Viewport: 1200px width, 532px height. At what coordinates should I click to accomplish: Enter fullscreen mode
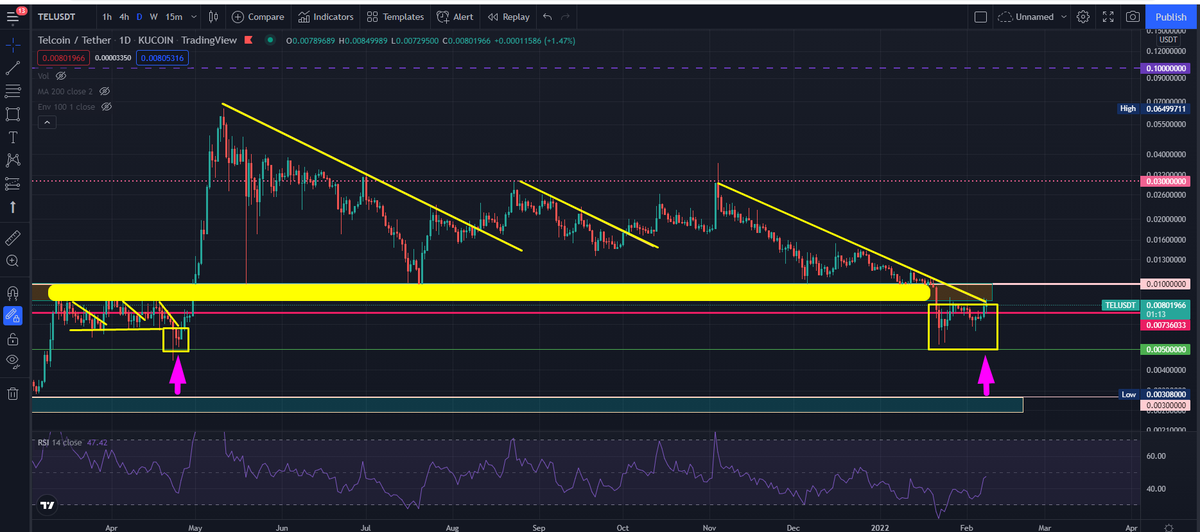1108,17
